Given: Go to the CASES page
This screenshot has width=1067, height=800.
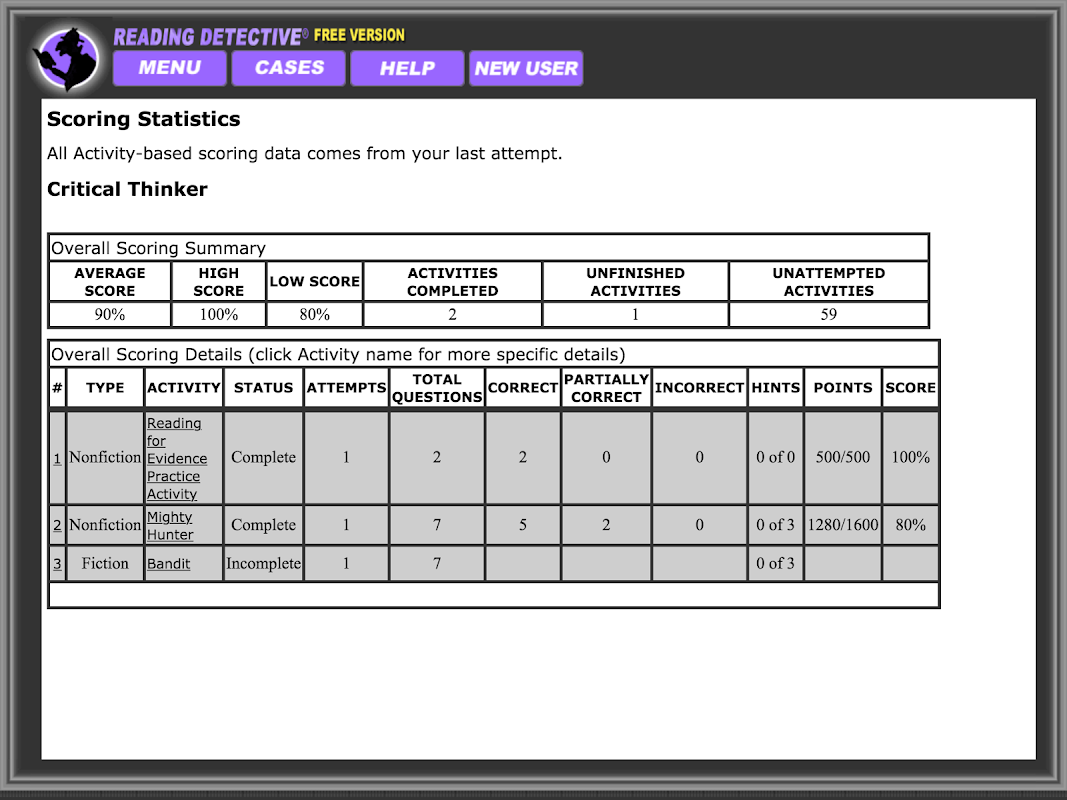Looking at the screenshot, I should click(x=289, y=68).
